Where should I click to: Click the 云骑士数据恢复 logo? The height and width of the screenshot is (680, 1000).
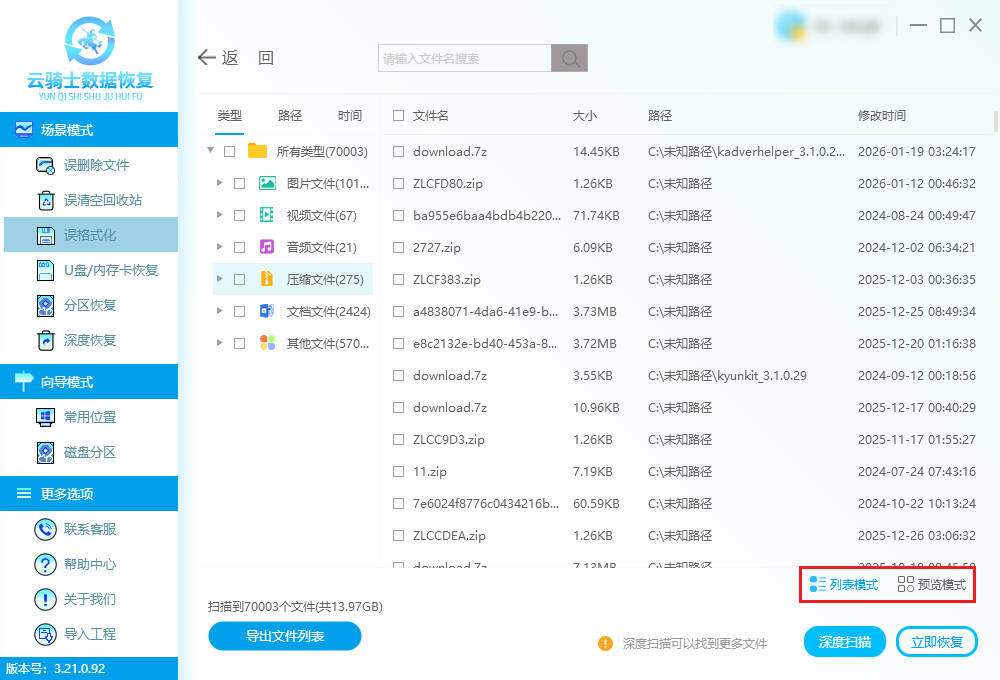click(x=90, y=57)
